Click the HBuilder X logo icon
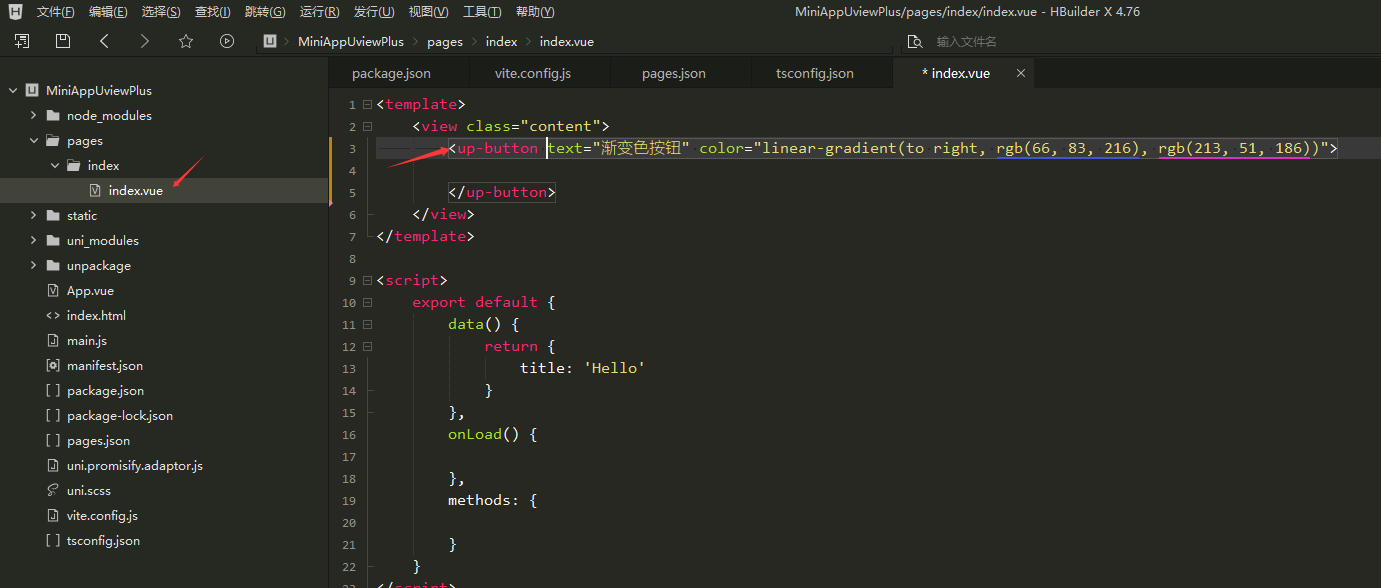This screenshot has width=1381, height=588. coord(14,12)
